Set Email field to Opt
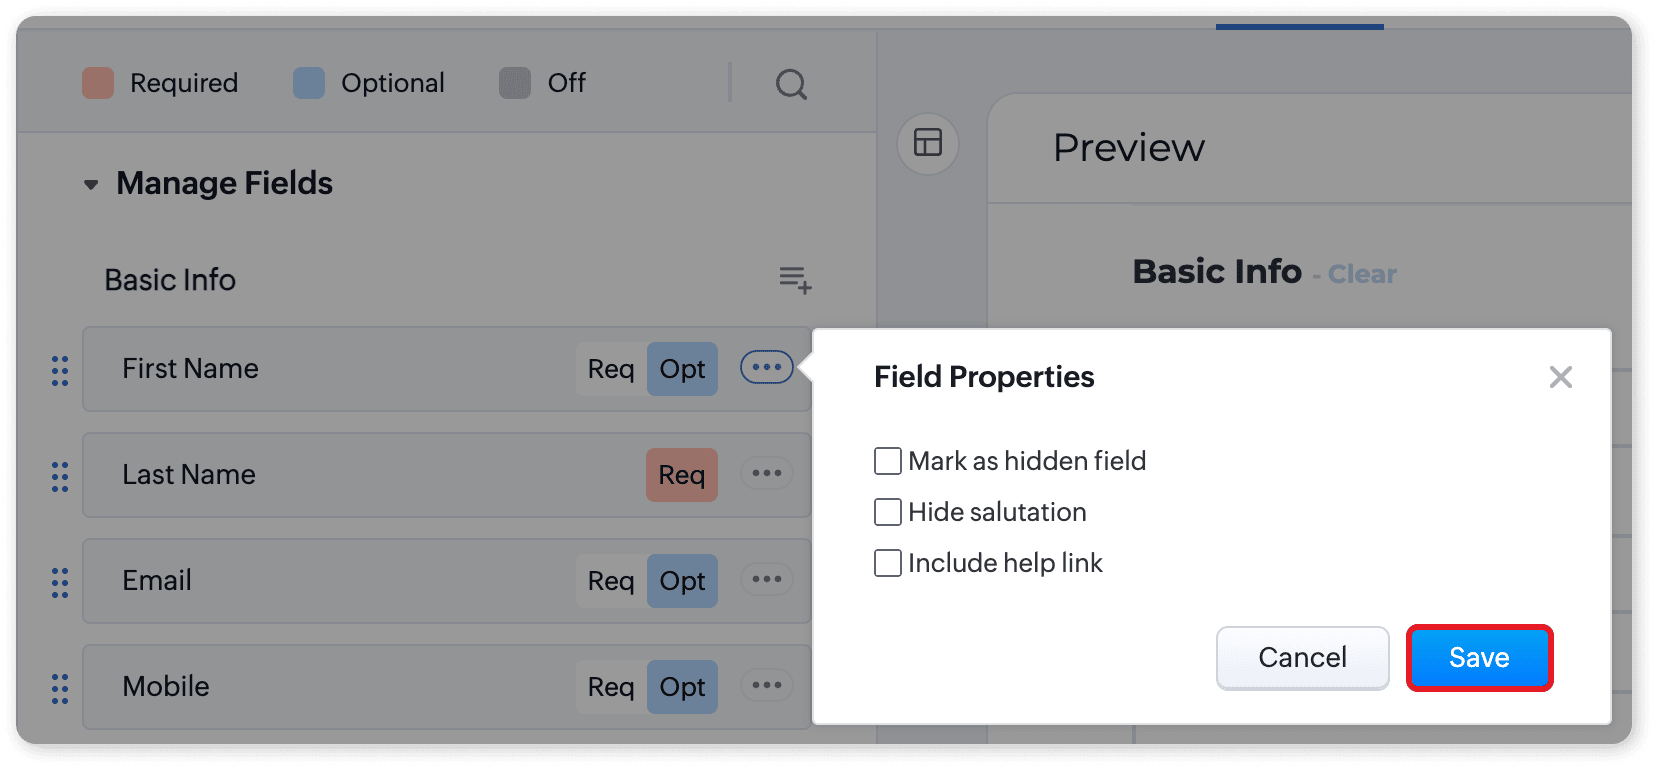This screenshot has height=768, width=1656. (x=682, y=581)
